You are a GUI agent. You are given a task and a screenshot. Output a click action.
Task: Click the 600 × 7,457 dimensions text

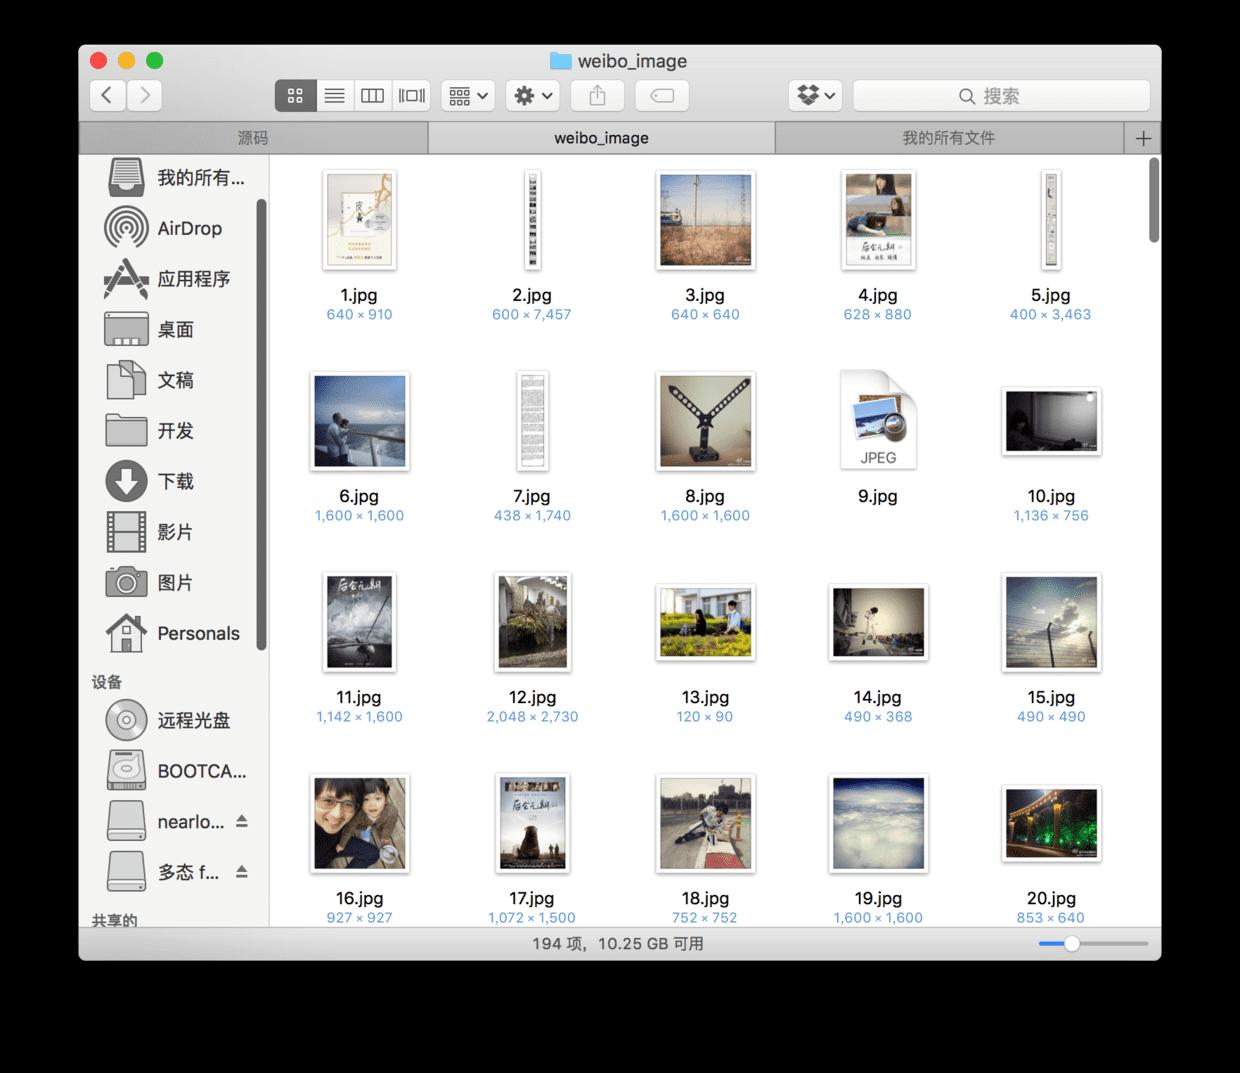tap(532, 314)
